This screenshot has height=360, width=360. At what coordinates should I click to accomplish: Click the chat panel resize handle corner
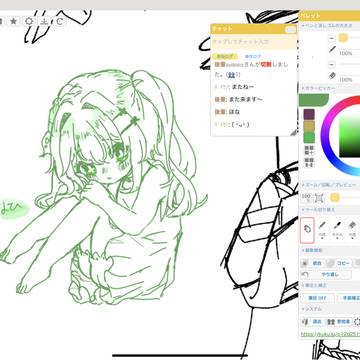(293, 133)
